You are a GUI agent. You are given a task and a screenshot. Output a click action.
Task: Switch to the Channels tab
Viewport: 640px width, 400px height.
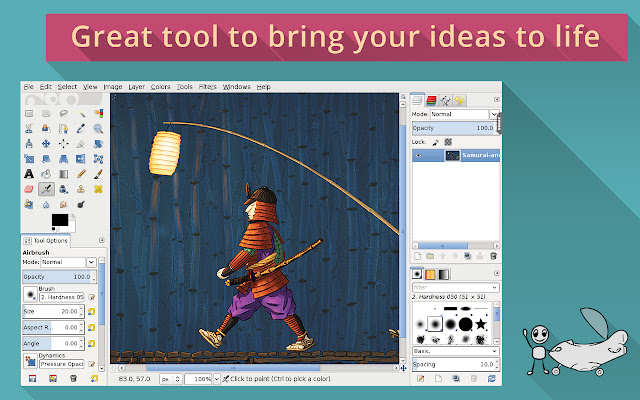point(431,100)
